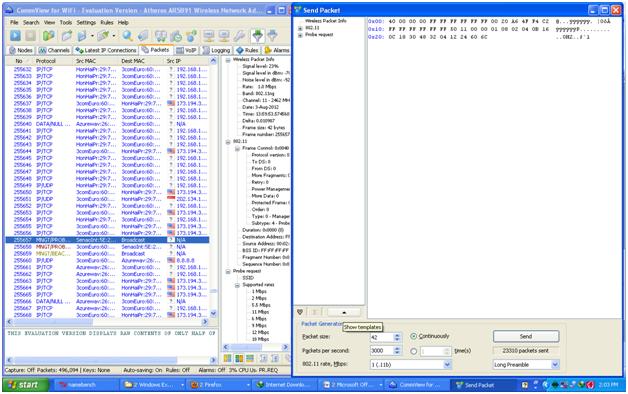The image size is (628, 394).
Task: Click packet list horizontal scrollbar right arrow
Action: pyautogui.click(x=205, y=322)
